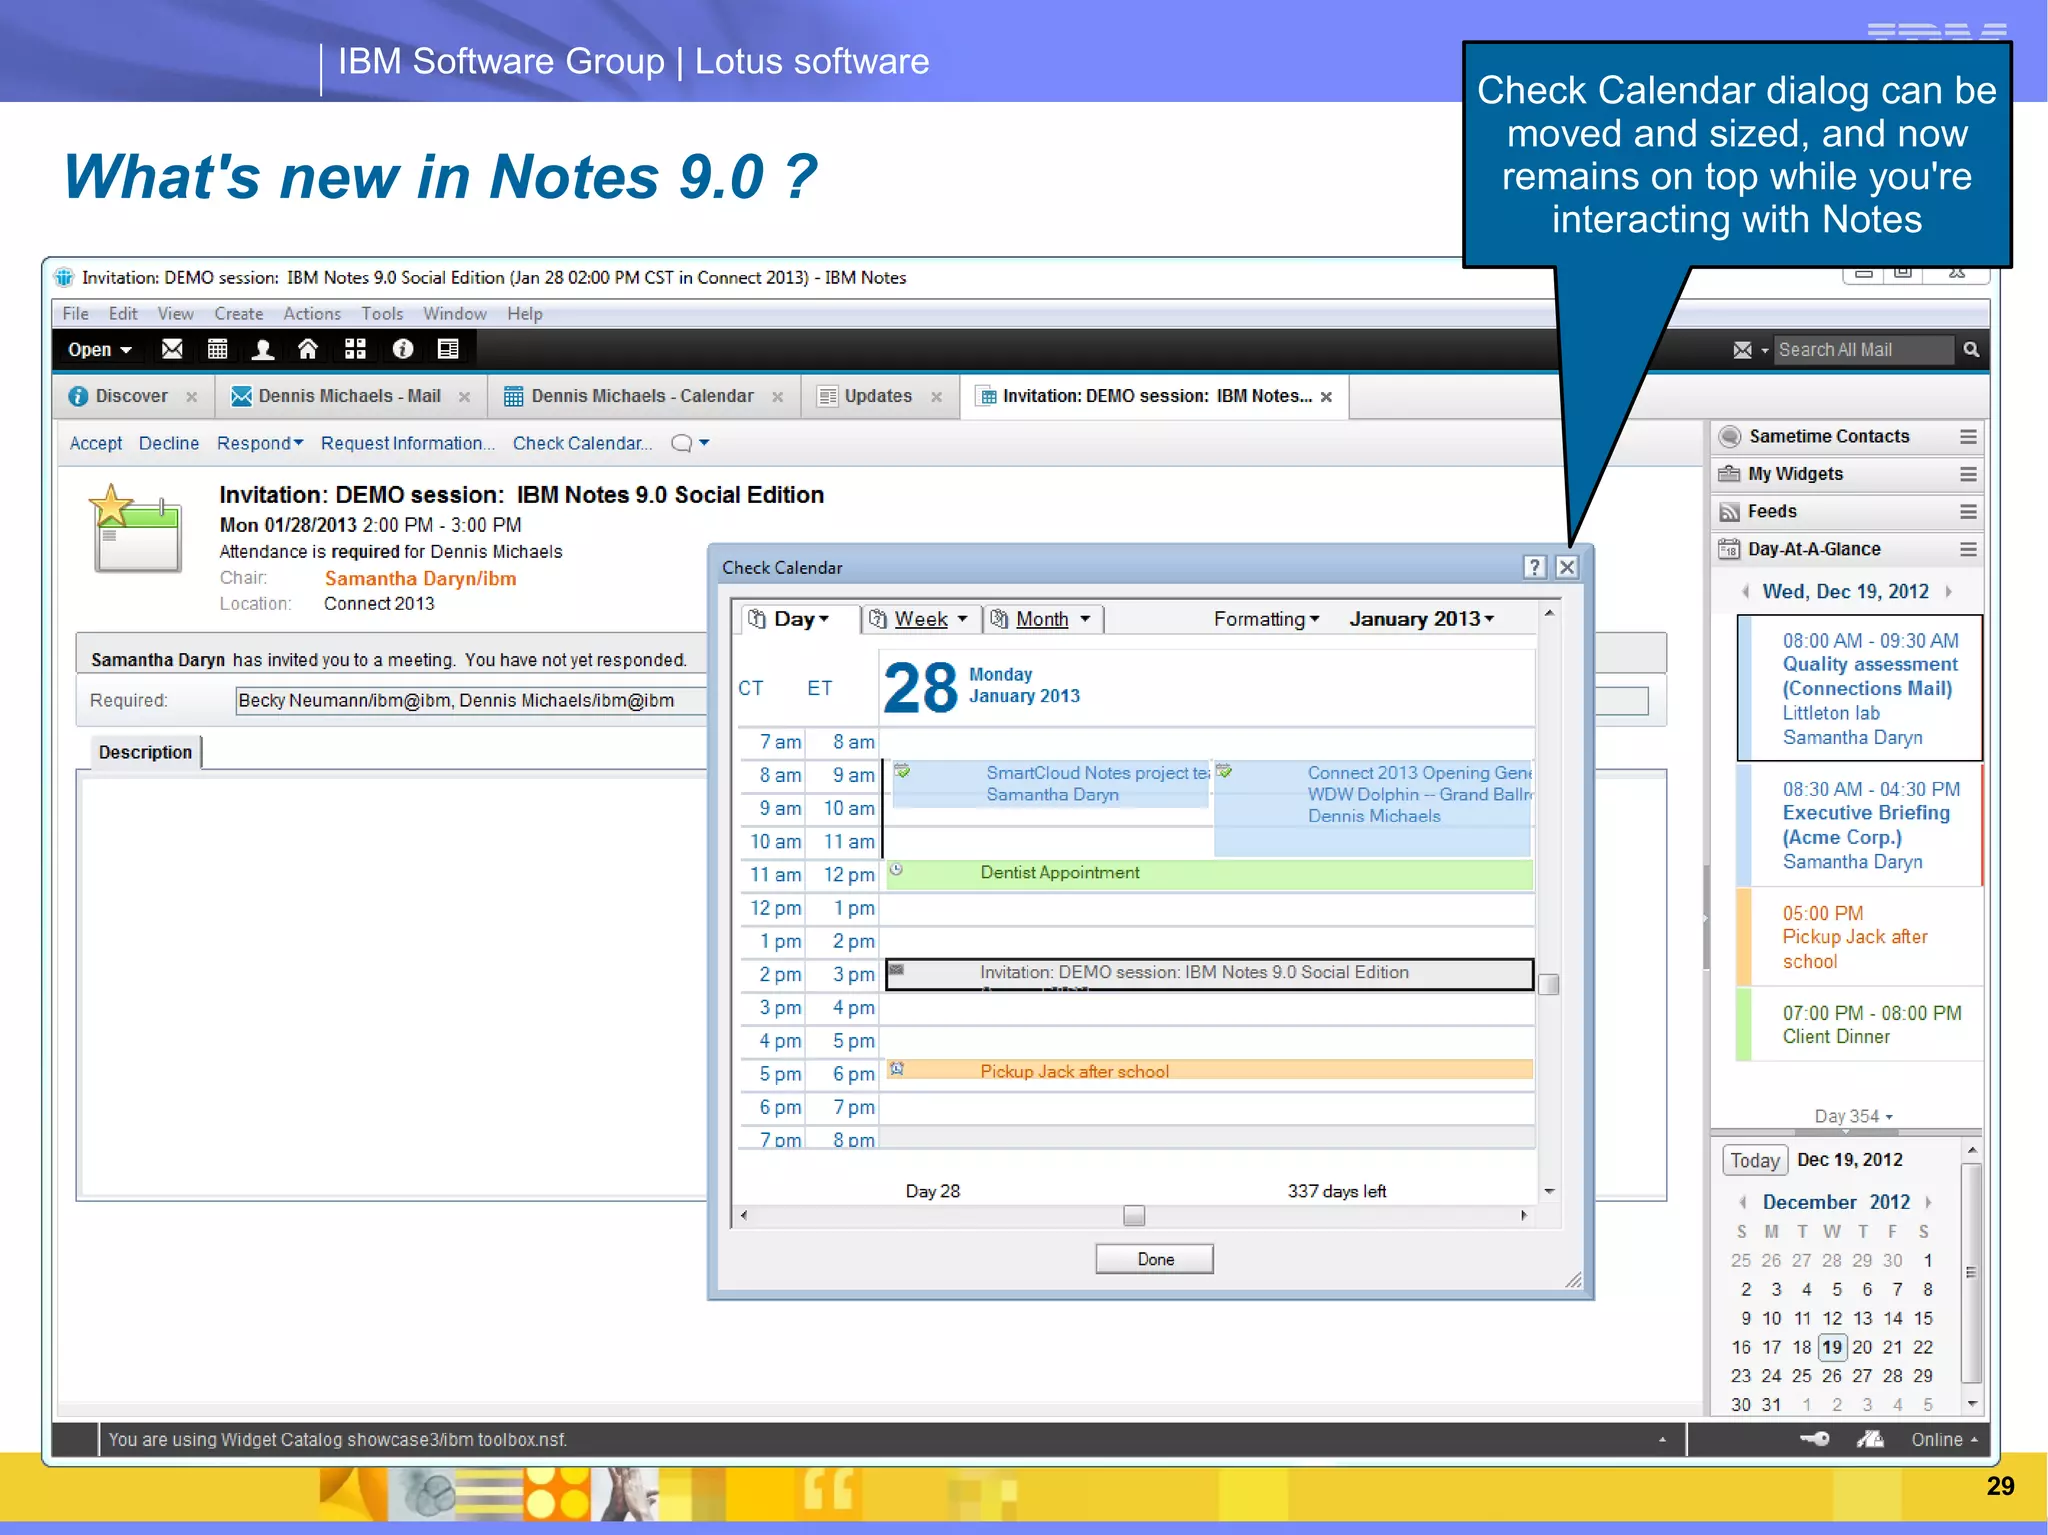Open the Tools menu
This screenshot has height=1535, width=2048.
tap(382, 313)
